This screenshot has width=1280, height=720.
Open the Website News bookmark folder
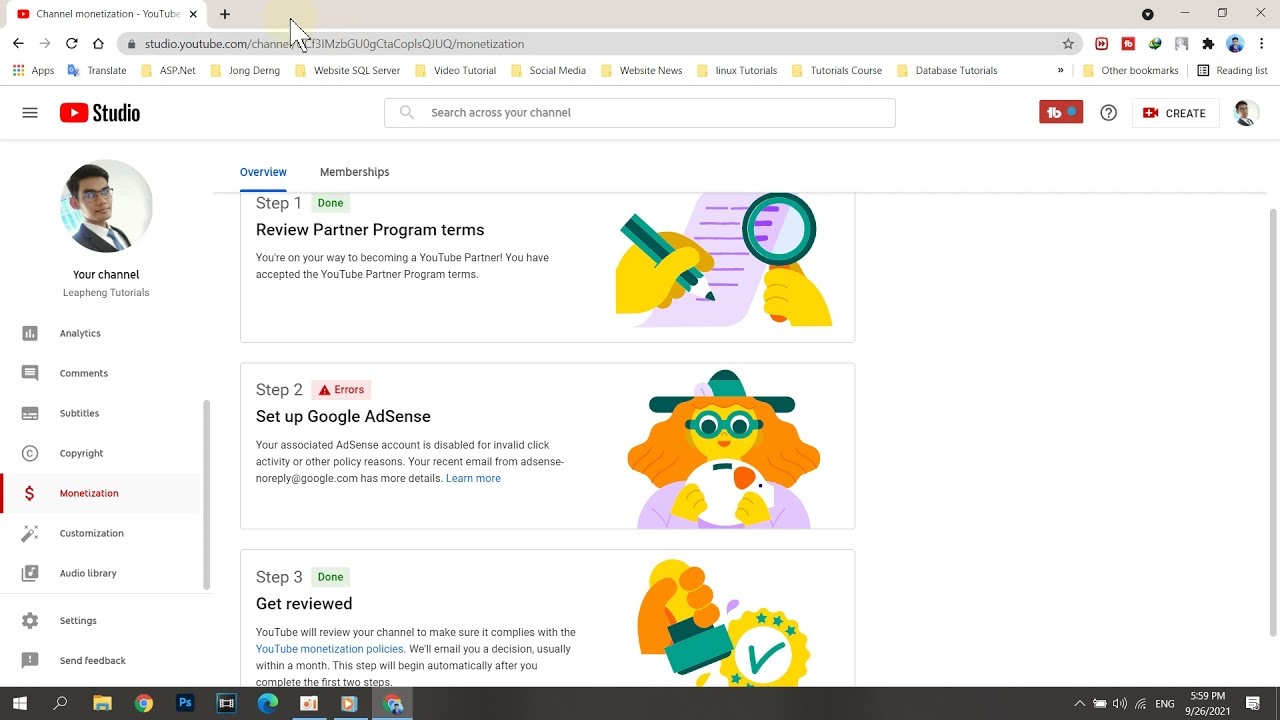pos(641,71)
